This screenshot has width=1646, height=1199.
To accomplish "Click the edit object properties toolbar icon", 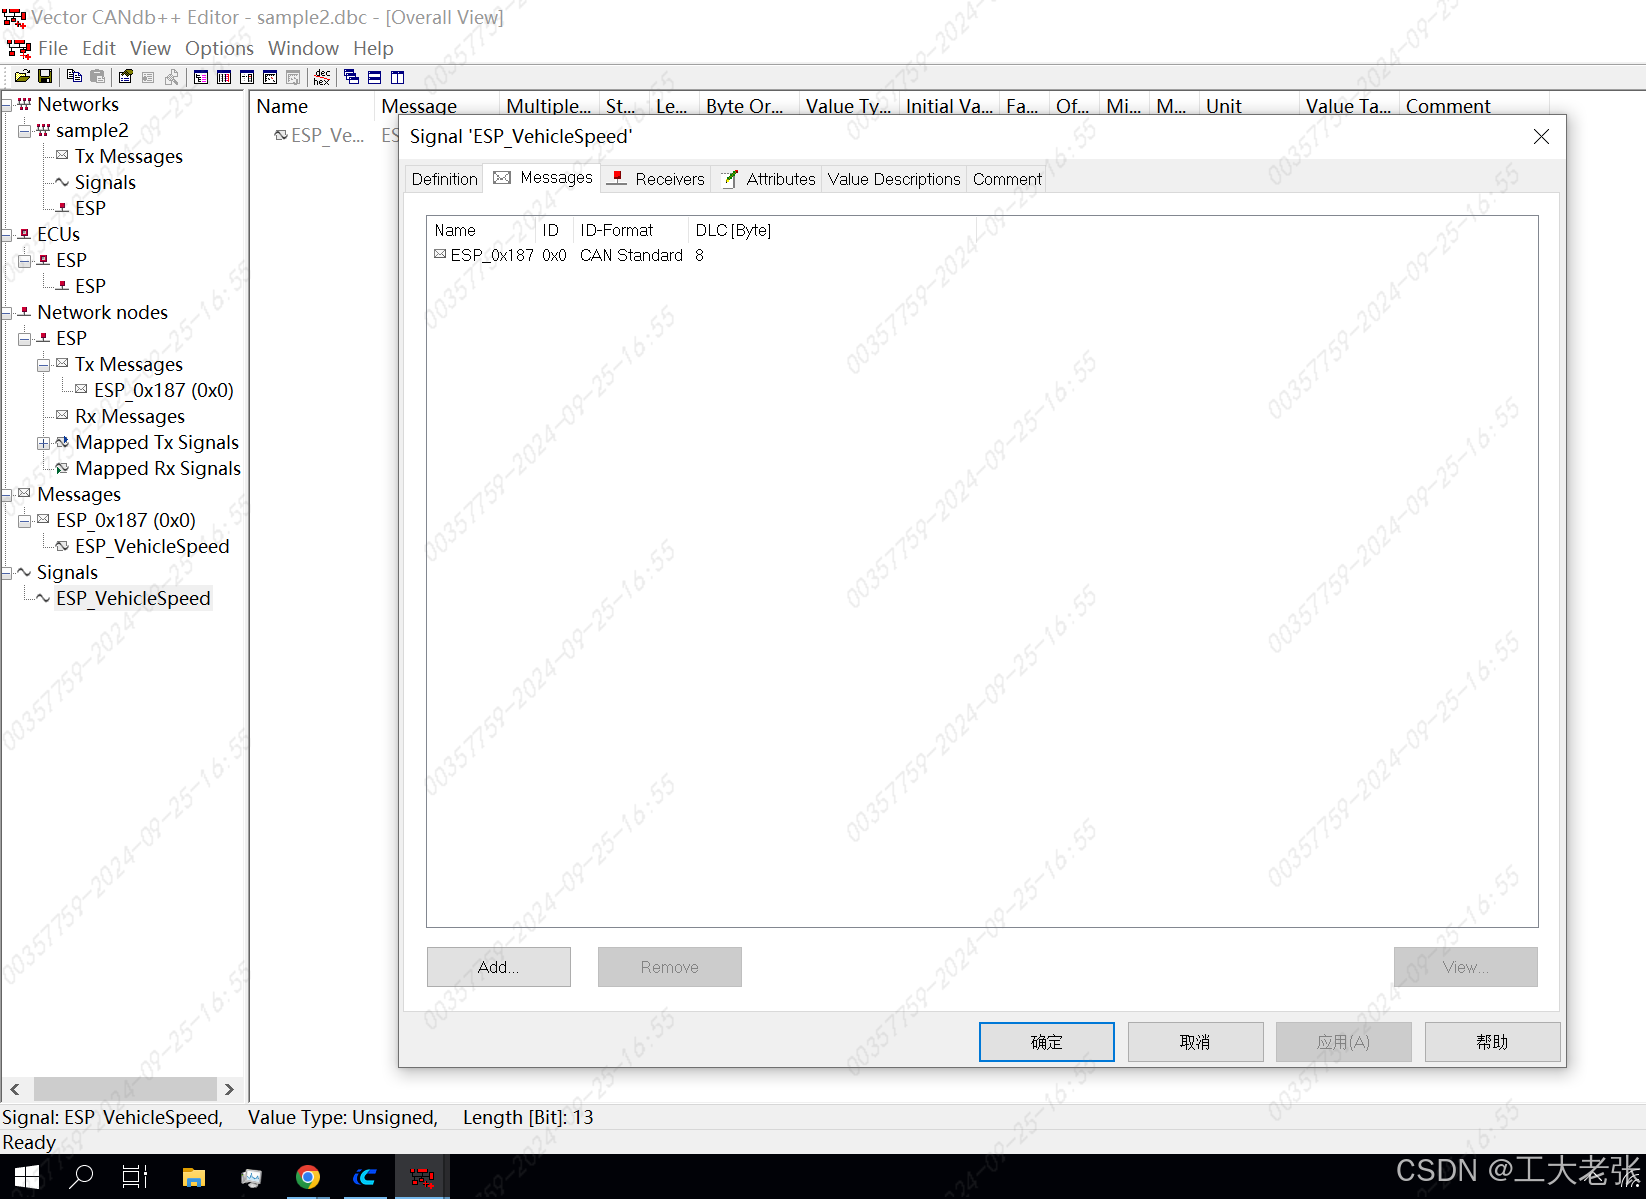I will coord(125,77).
